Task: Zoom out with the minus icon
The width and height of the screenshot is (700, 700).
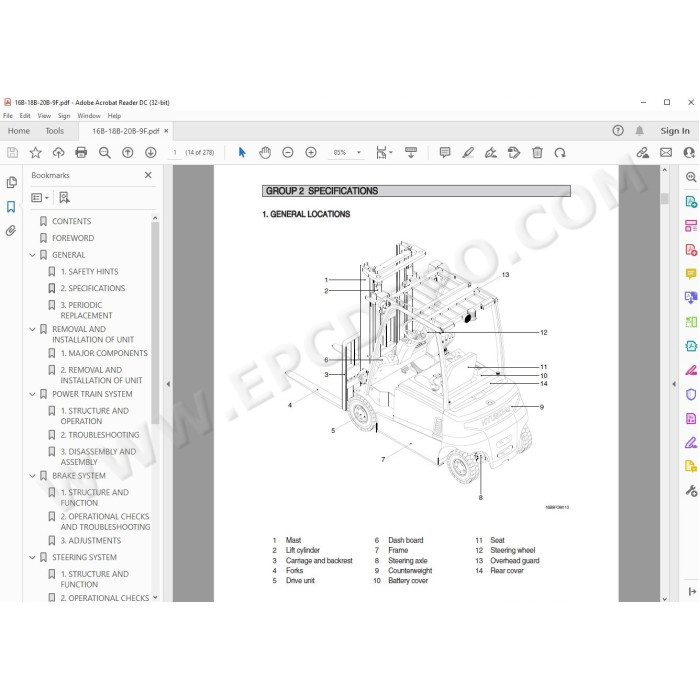Action: [x=288, y=153]
